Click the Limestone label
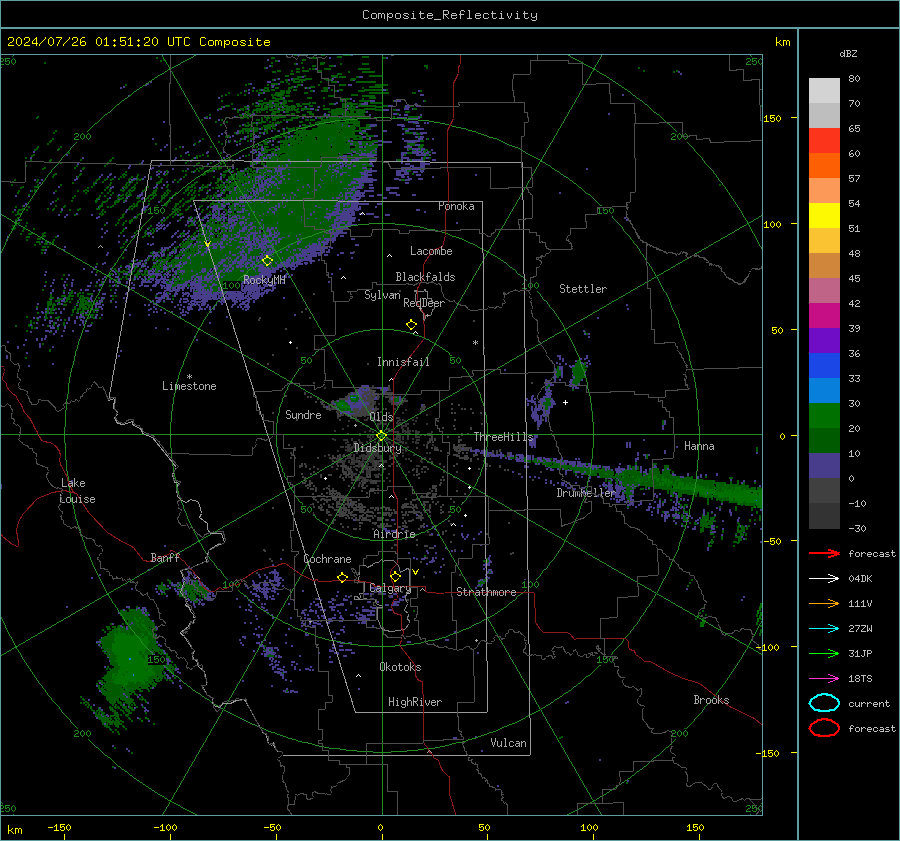The width and height of the screenshot is (900, 841). (x=189, y=386)
